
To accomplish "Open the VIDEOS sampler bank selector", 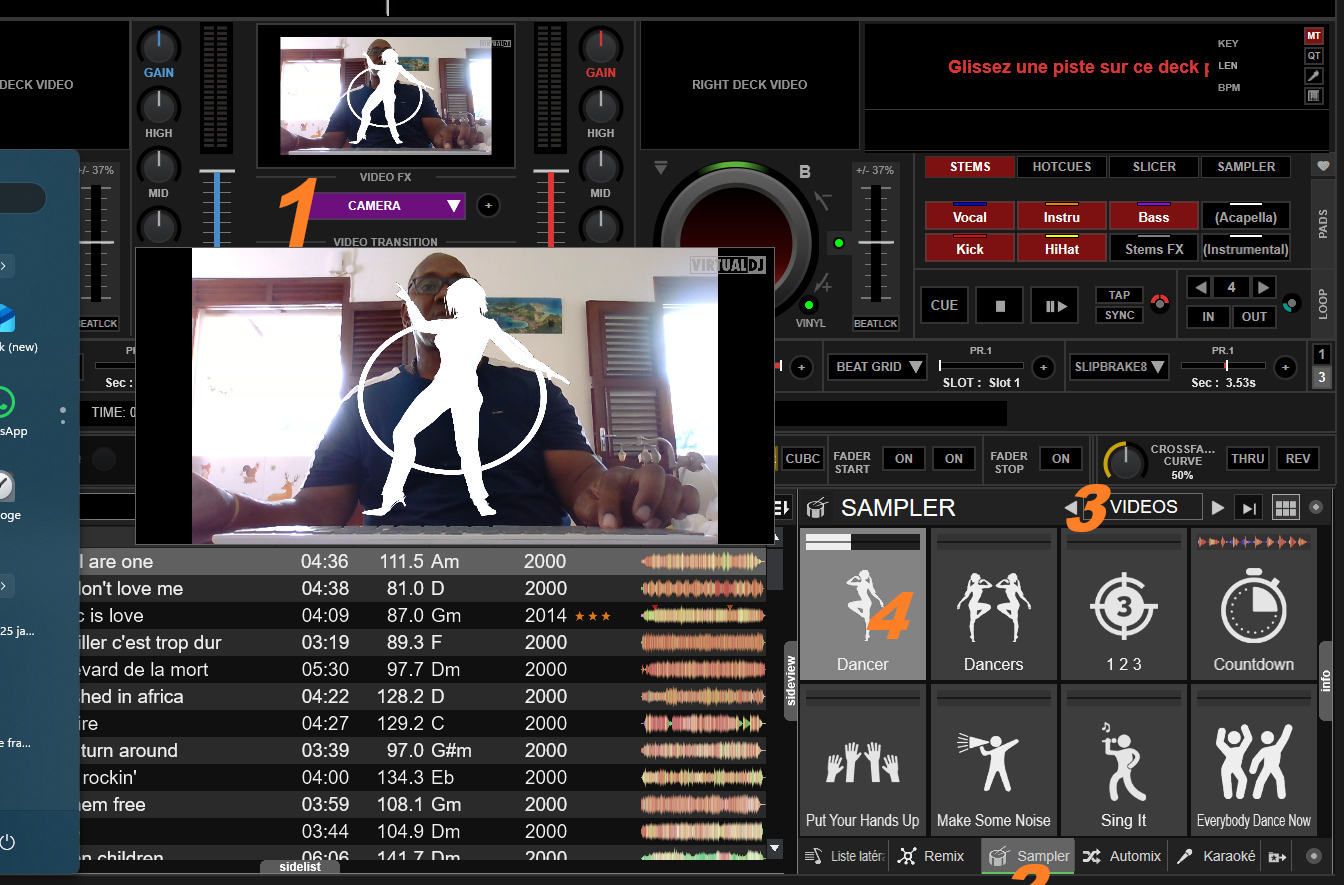I will 1144,507.
